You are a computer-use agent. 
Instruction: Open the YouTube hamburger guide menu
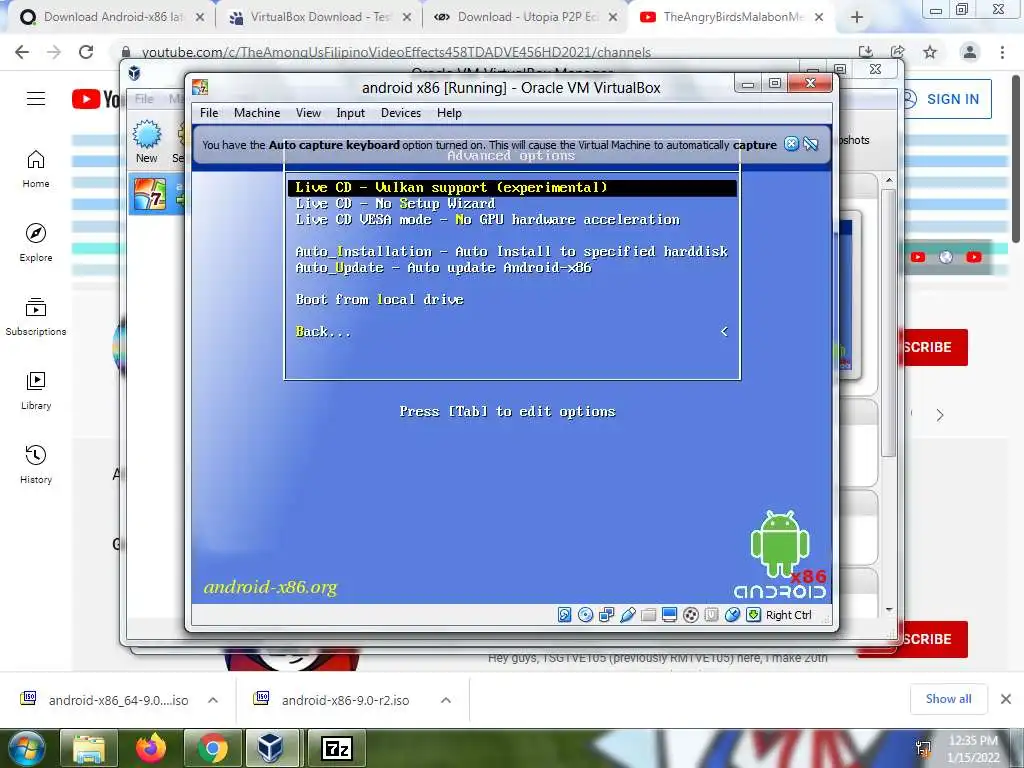point(36,99)
